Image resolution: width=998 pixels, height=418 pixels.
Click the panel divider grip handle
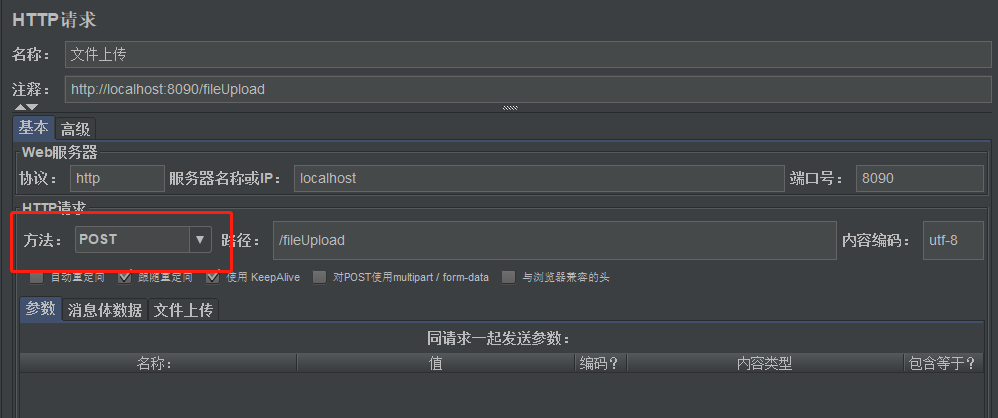[510, 108]
